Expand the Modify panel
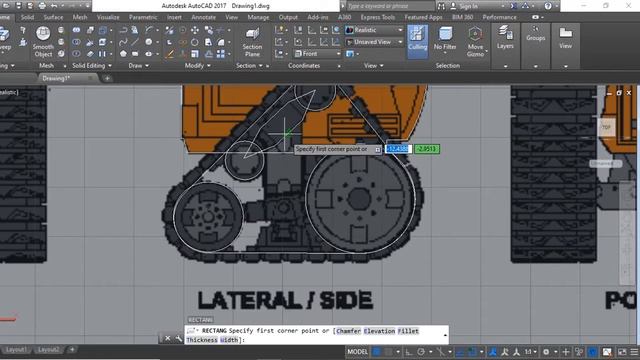 (x=197, y=65)
